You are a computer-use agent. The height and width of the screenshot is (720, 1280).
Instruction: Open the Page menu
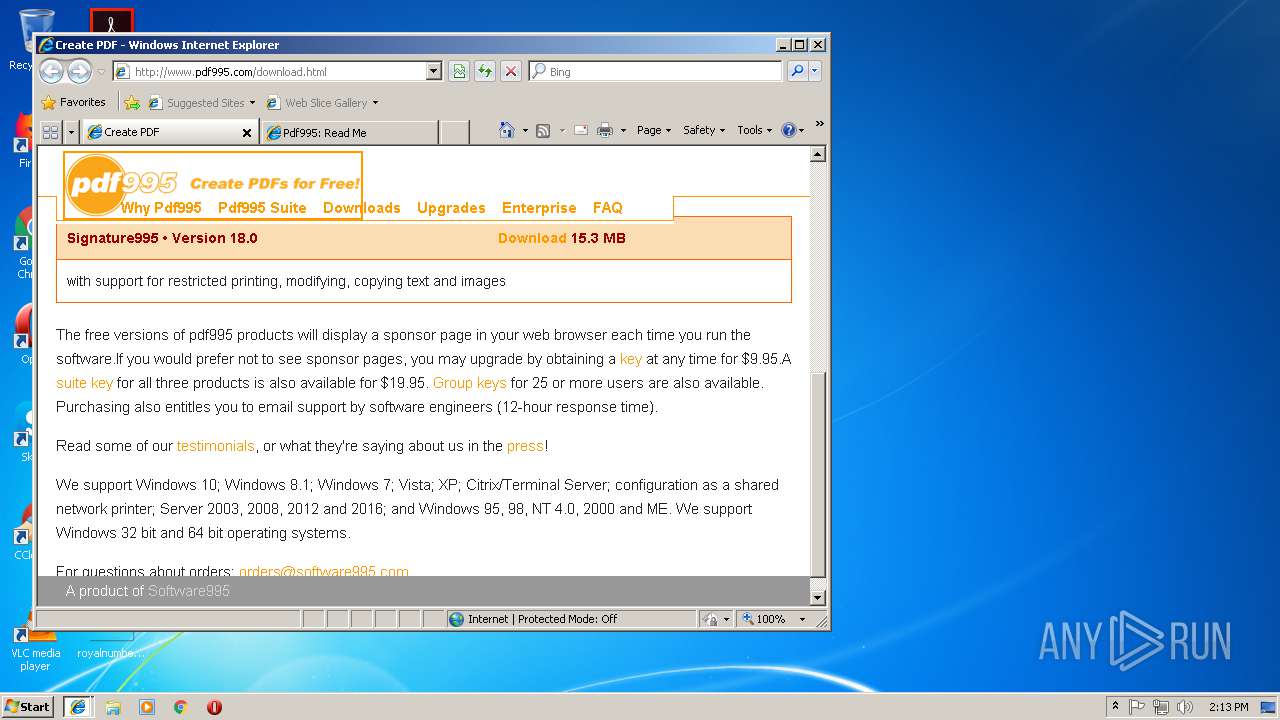[x=654, y=130]
